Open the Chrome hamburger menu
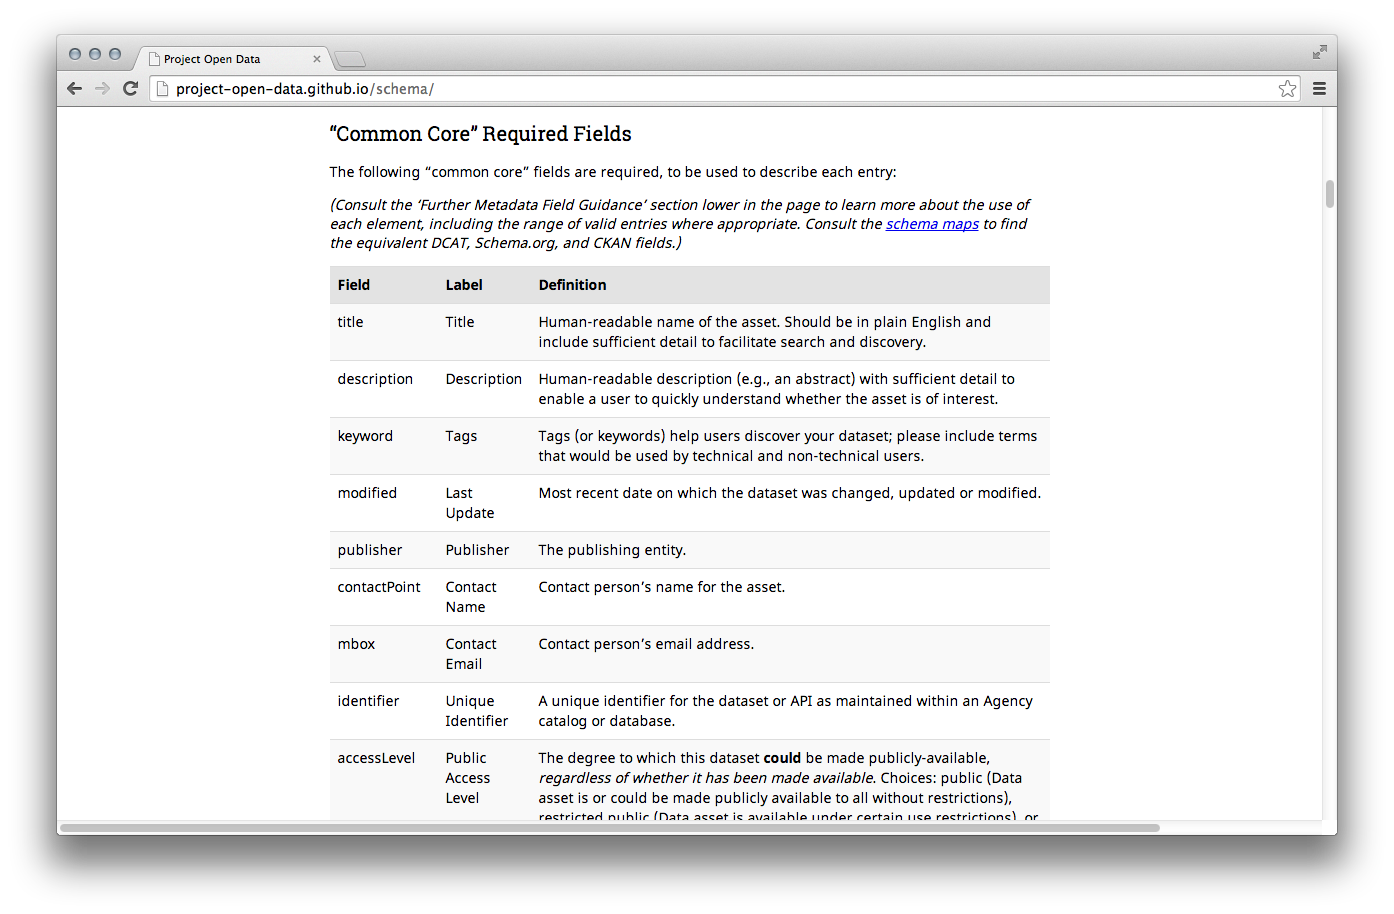Viewport: 1394px width, 914px height. 1319,89
